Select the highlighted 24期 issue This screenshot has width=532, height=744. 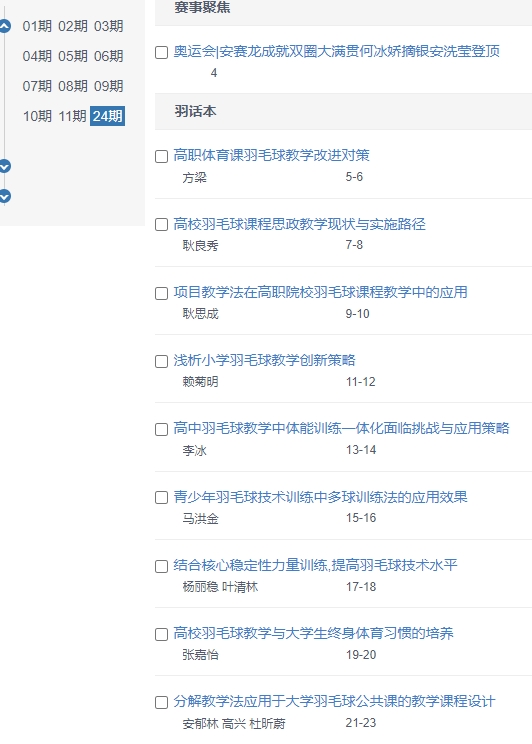108,116
